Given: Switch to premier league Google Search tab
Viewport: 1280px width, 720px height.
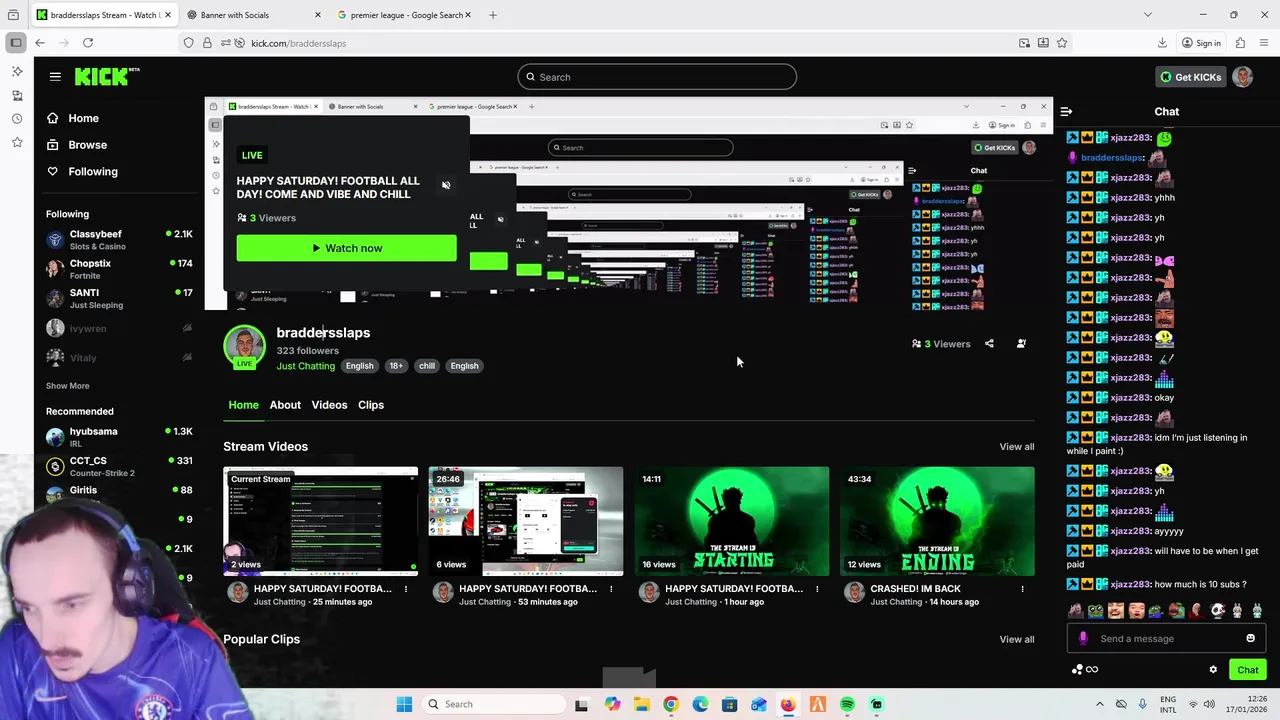Looking at the screenshot, I should tap(404, 15).
